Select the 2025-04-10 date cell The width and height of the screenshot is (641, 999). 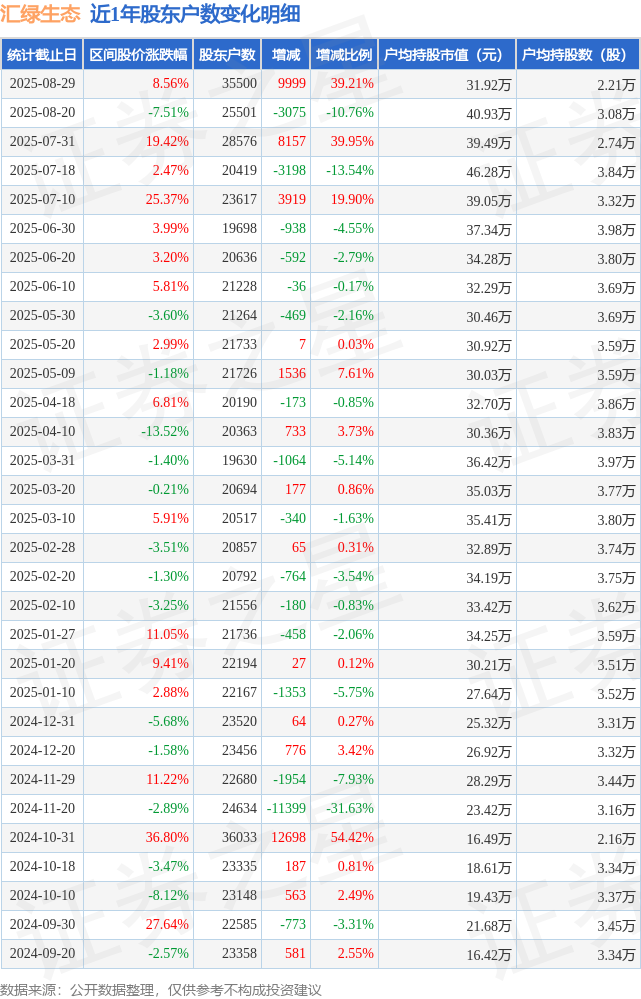tap(42, 431)
